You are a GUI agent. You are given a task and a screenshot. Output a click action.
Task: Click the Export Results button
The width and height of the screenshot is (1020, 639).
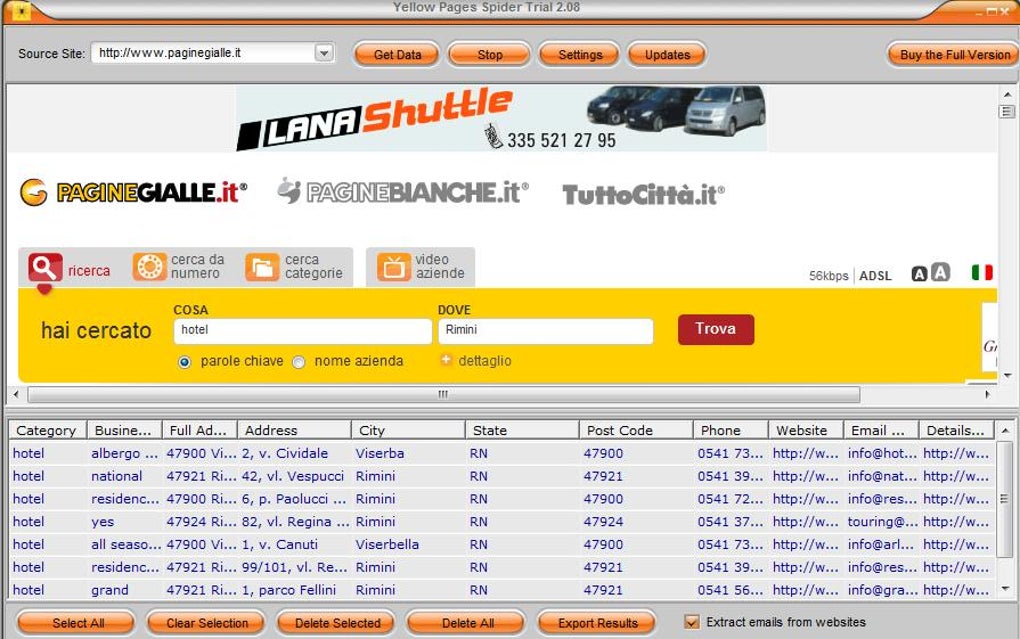pos(597,623)
